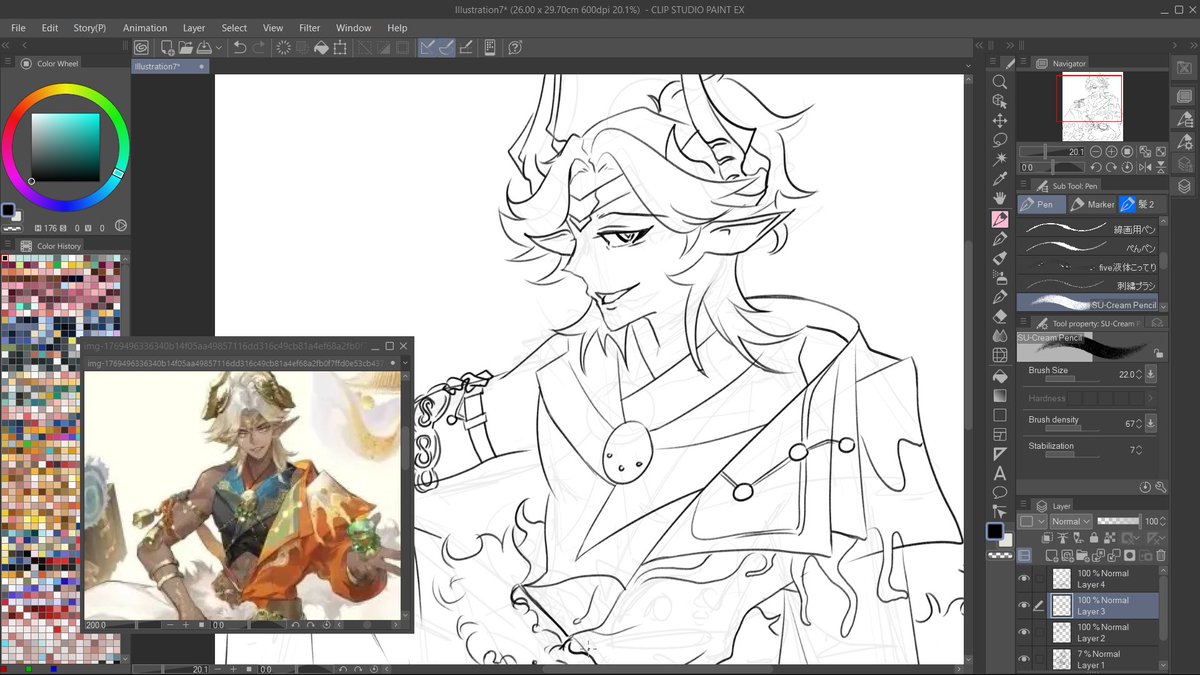Screen dimensions: 1200x675
Task: Click the New layer folder icon
Action: click(1084, 555)
